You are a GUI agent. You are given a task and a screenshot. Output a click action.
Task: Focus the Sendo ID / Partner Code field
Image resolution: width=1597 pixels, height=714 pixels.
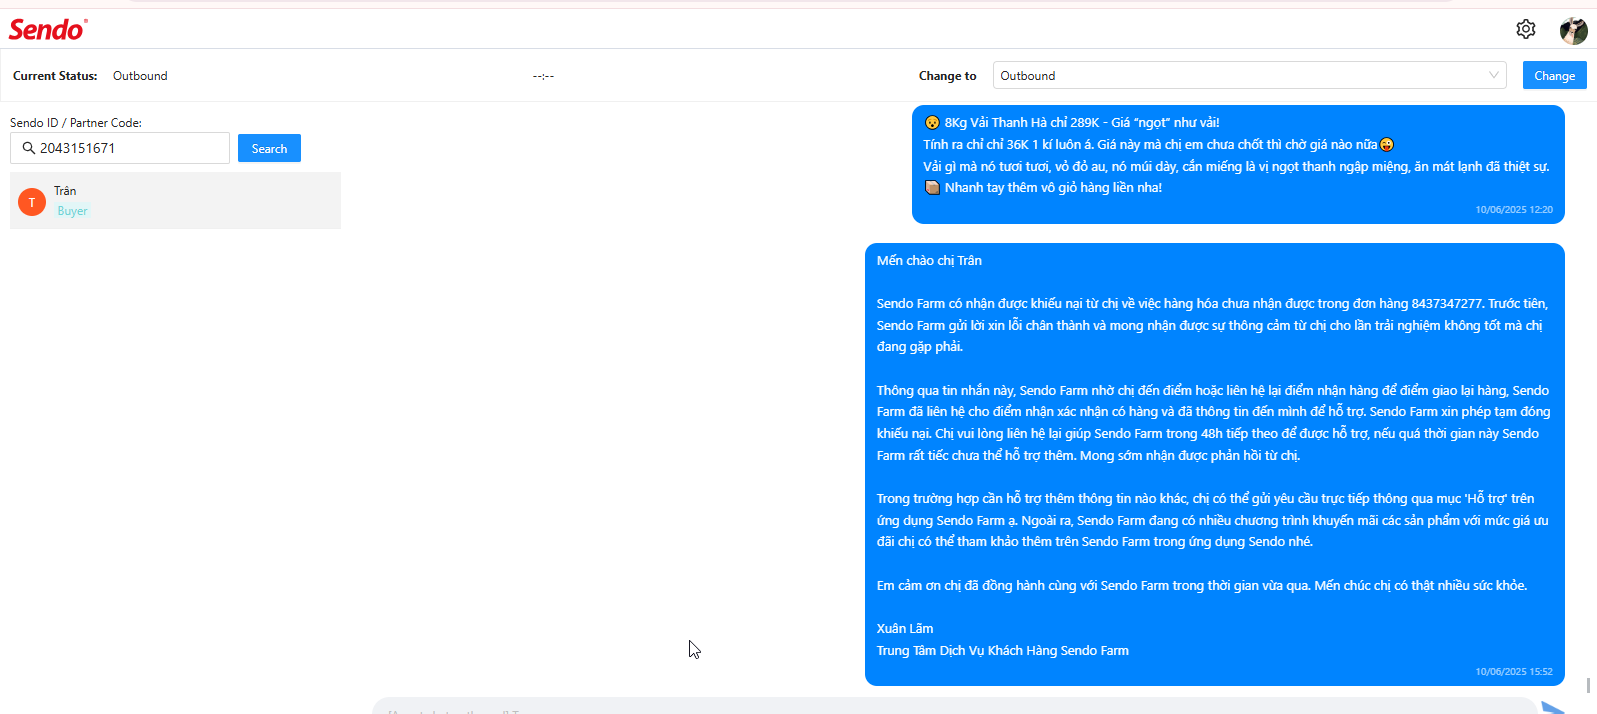[x=120, y=148]
